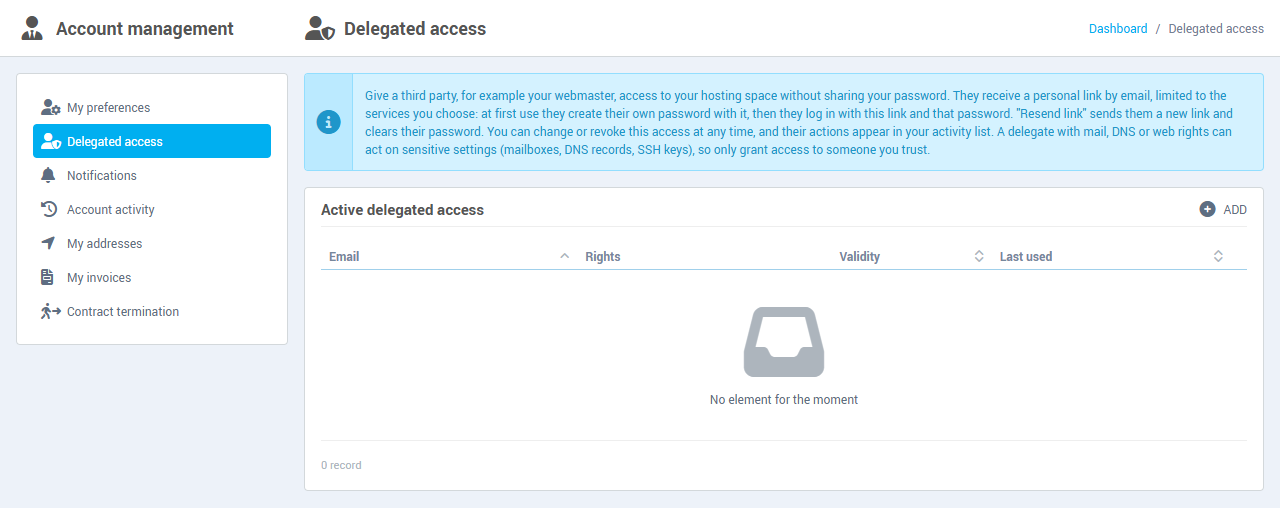
Task: Open My preferences in sidebar
Action: tap(152, 108)
